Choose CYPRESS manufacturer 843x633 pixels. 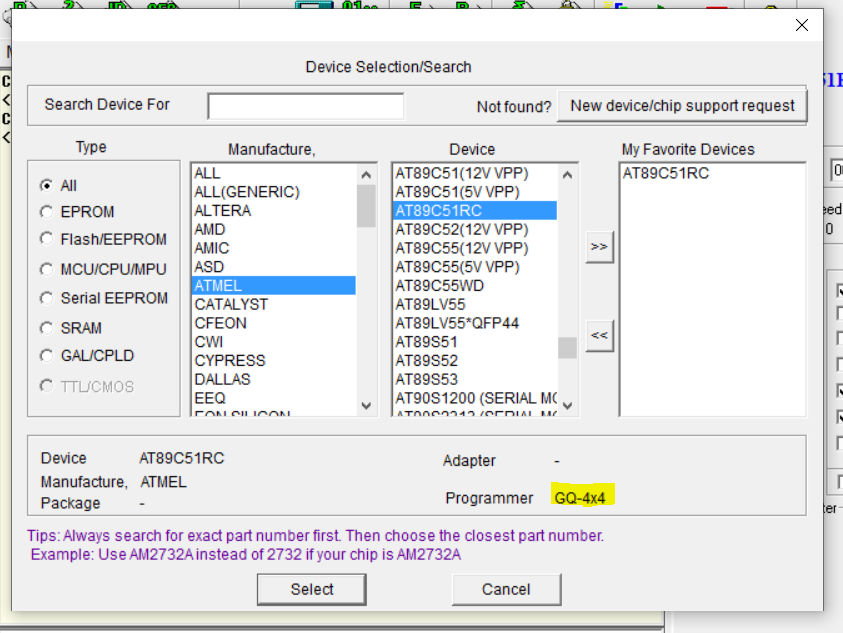coord(230,361)
